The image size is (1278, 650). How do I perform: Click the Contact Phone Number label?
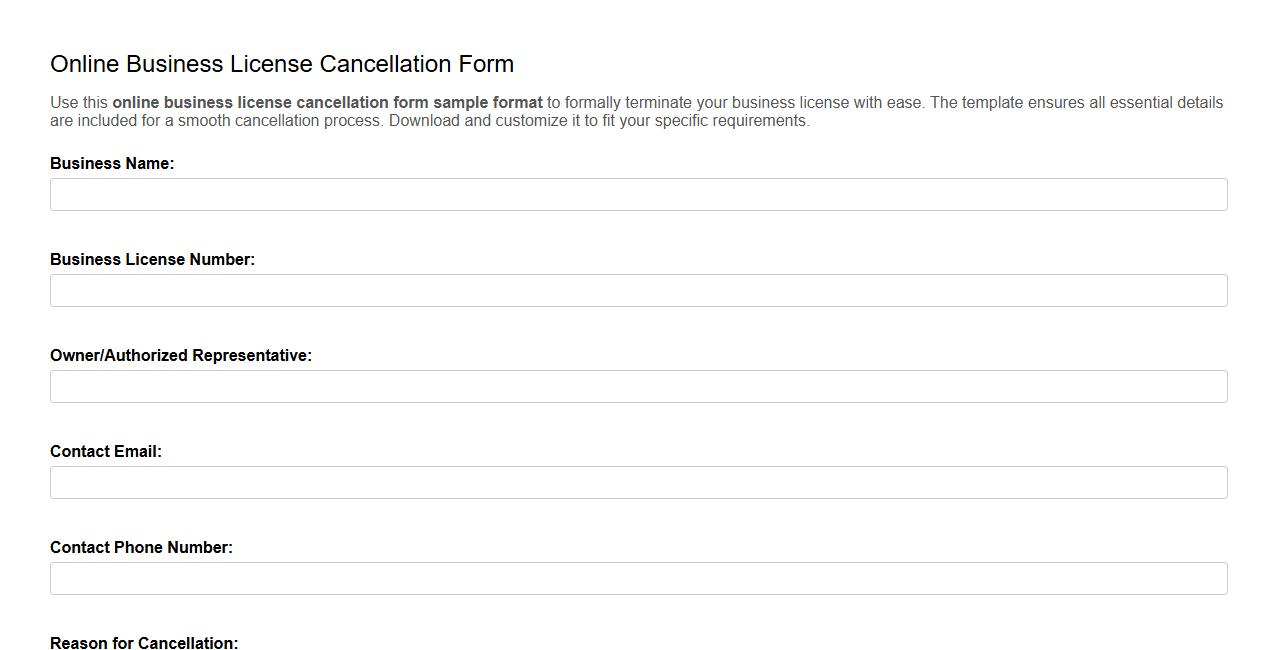pos(141,547)
